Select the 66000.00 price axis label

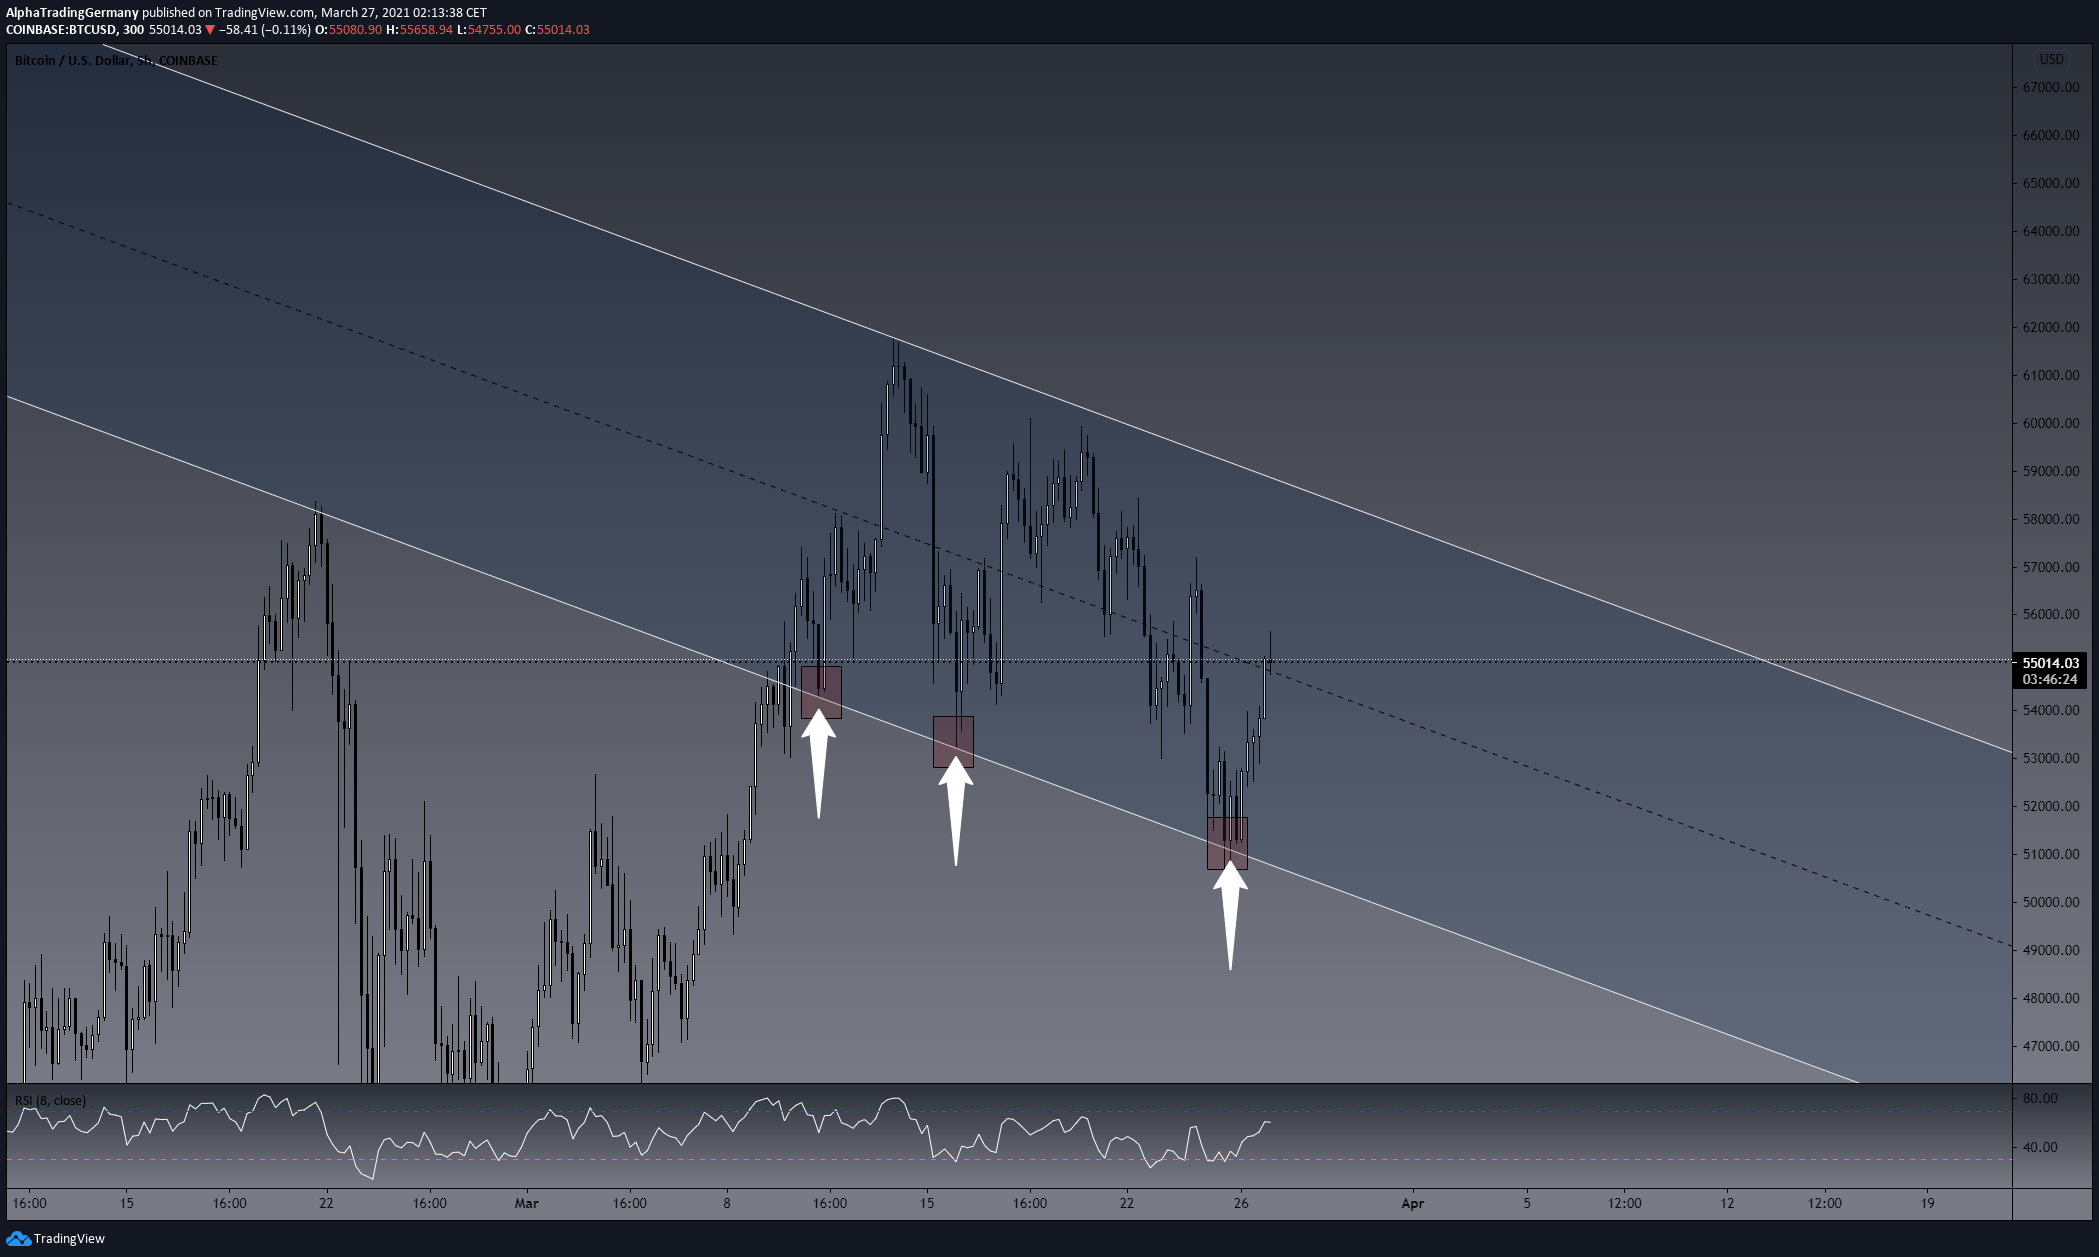click(2051, 135)
